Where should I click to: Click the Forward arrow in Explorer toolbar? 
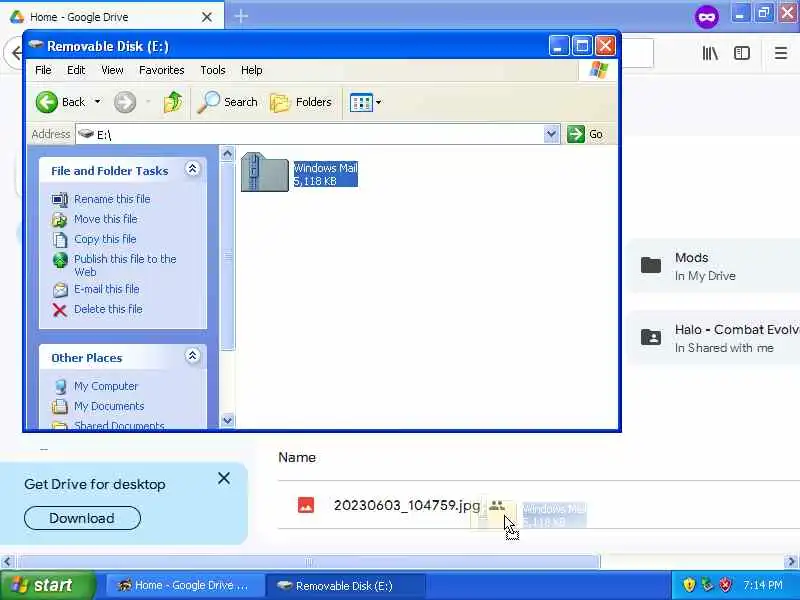[x=125, y=102]
